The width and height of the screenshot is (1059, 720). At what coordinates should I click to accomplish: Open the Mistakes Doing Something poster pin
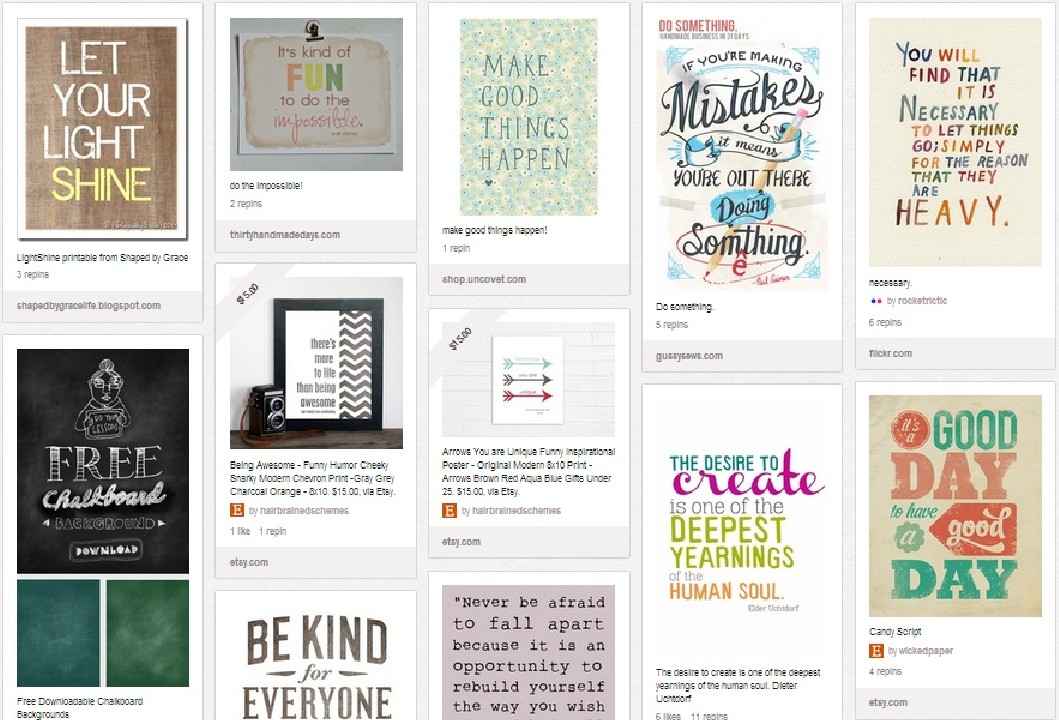(x=742, y=155)
